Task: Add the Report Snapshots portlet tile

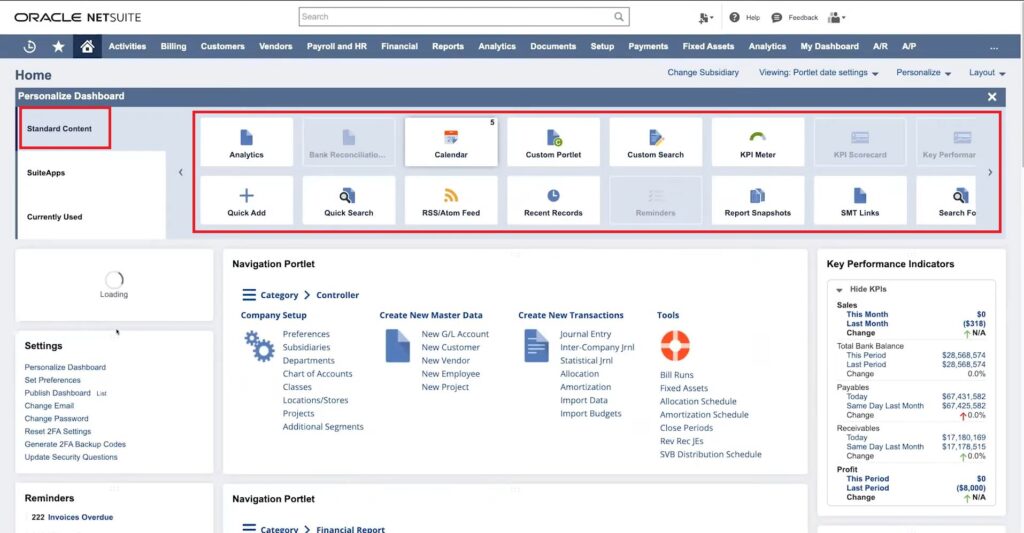Action: pos(758,201)
